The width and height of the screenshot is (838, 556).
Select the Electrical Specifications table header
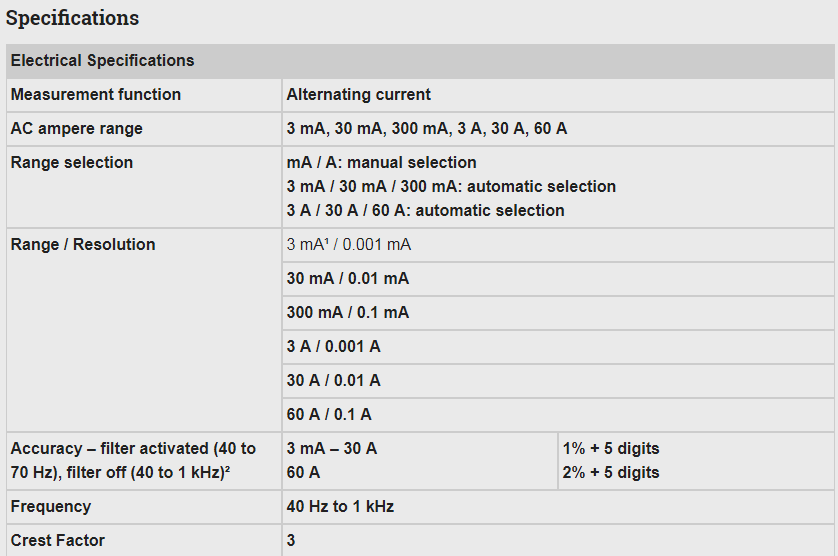click(x=102, y=60)
